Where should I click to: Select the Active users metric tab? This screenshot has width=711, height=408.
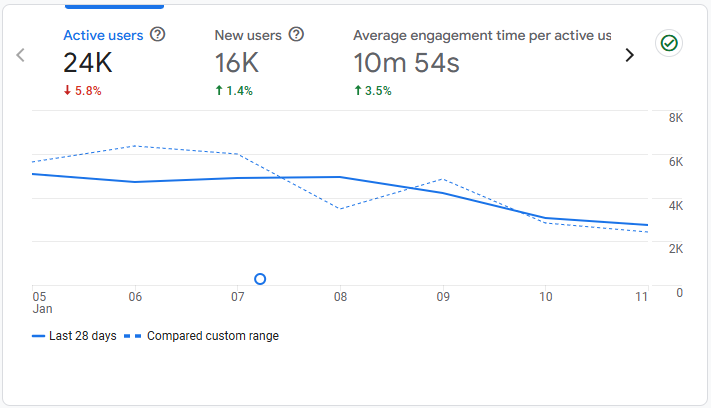pyautogui.click(x=103, y=35)
